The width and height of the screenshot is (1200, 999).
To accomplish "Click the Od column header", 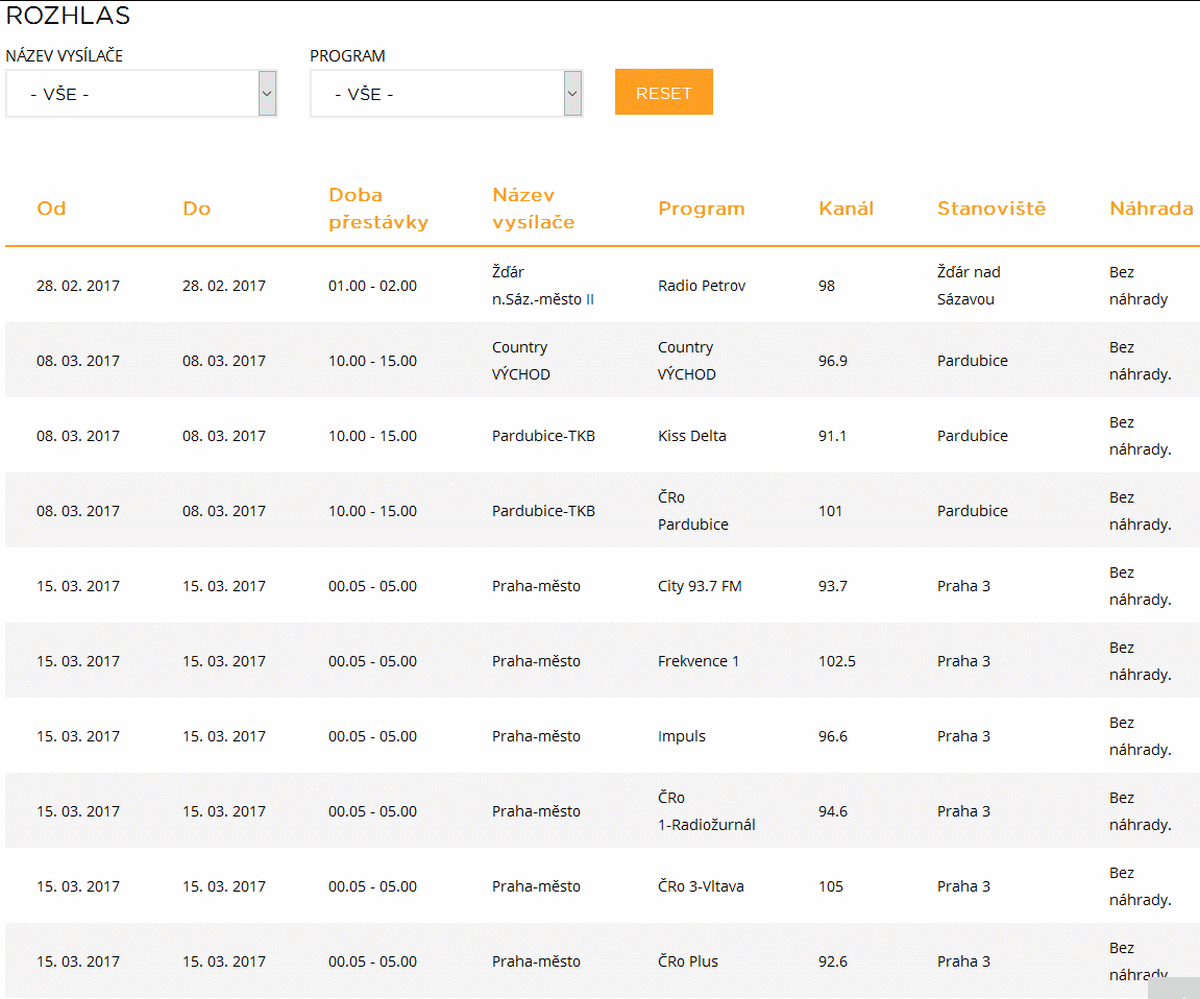I will (52, 209).
